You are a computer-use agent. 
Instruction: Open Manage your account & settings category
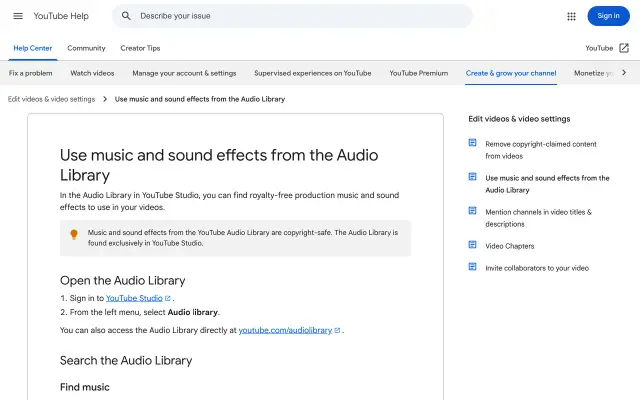184,73
